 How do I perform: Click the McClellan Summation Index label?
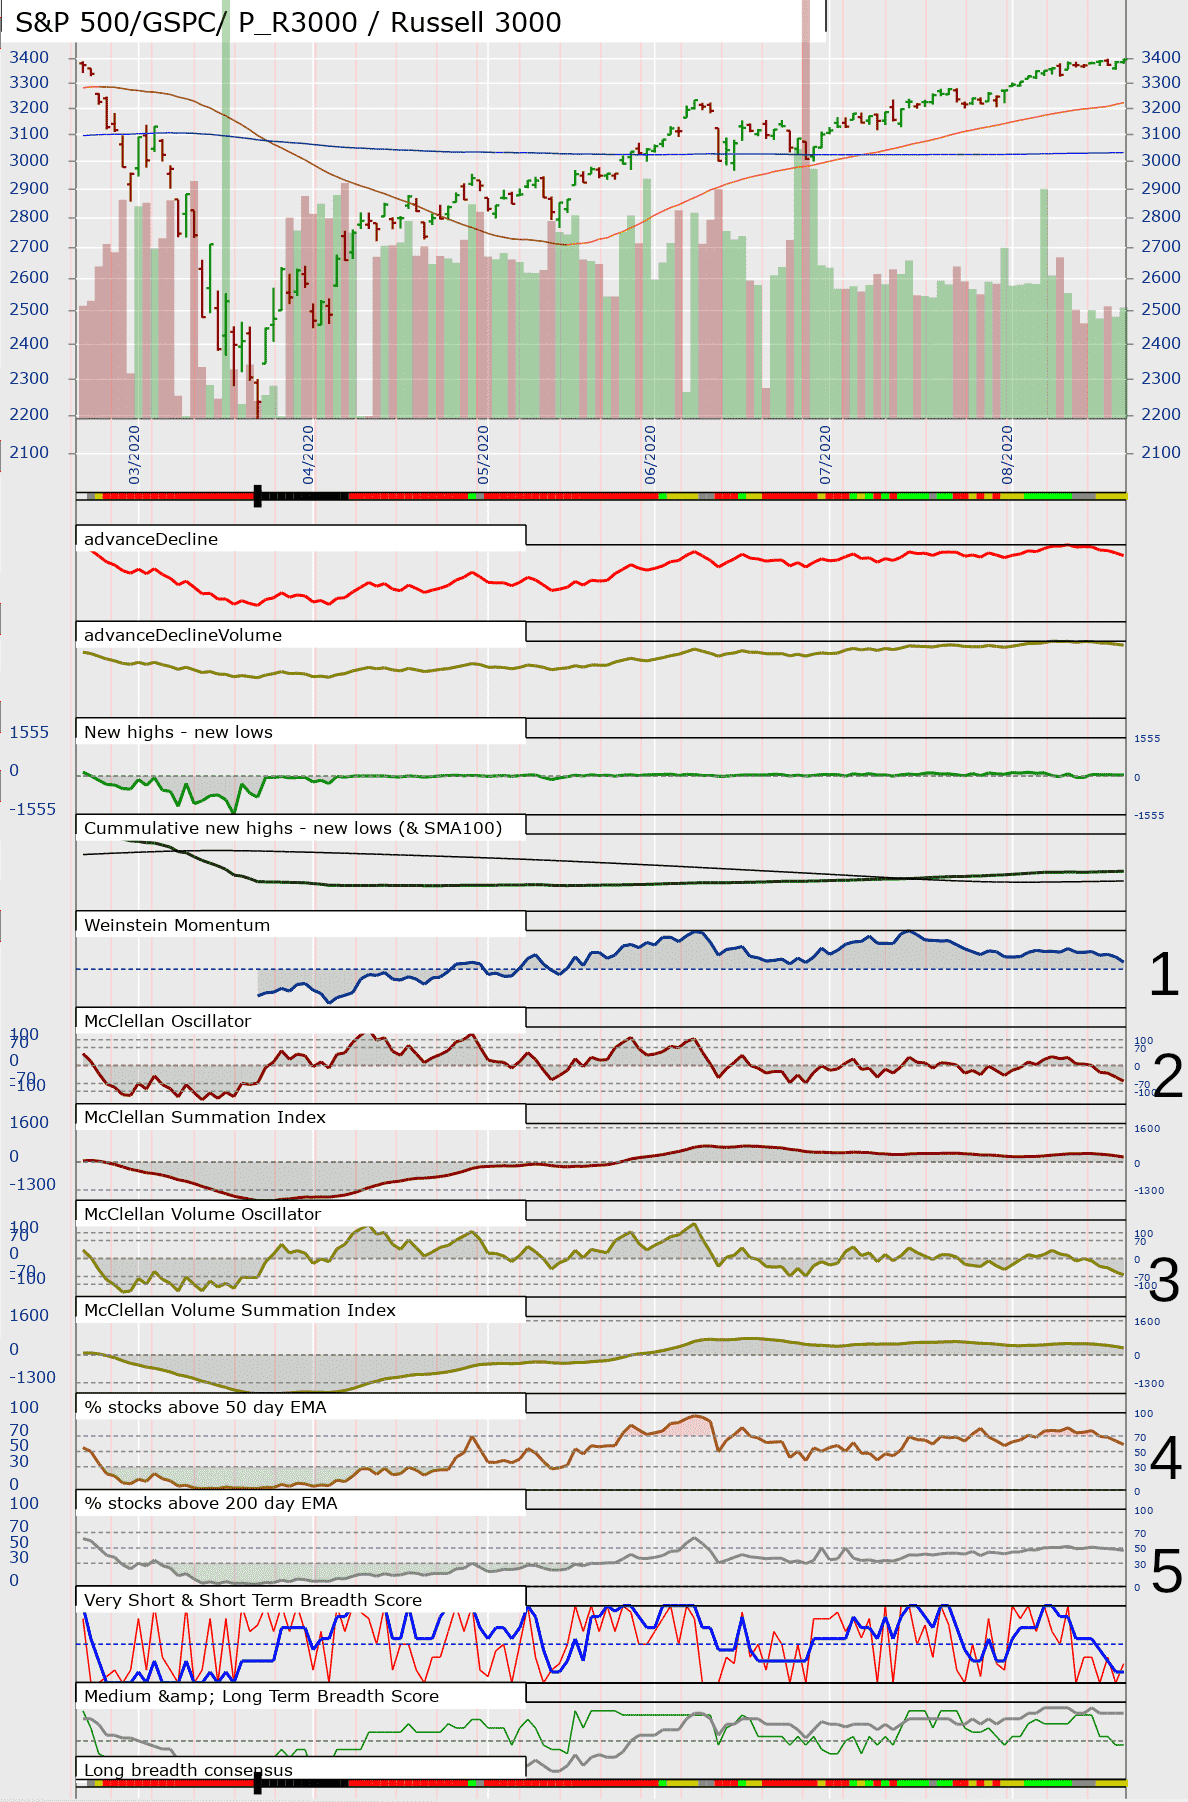205,1117
